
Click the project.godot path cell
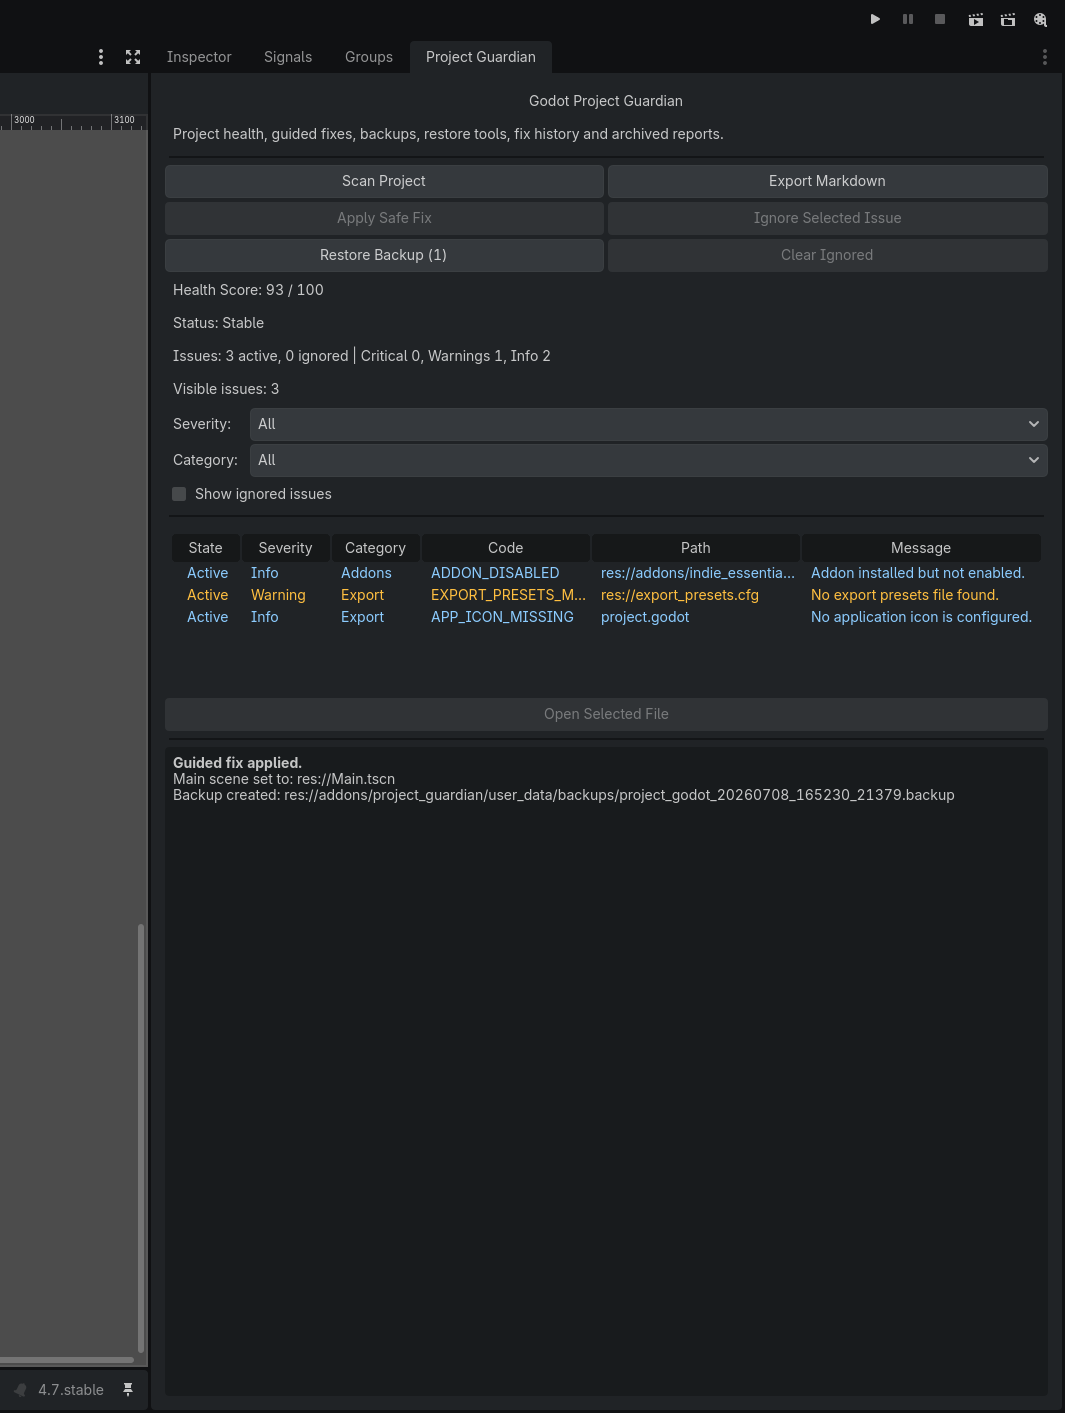click(645, 617)
